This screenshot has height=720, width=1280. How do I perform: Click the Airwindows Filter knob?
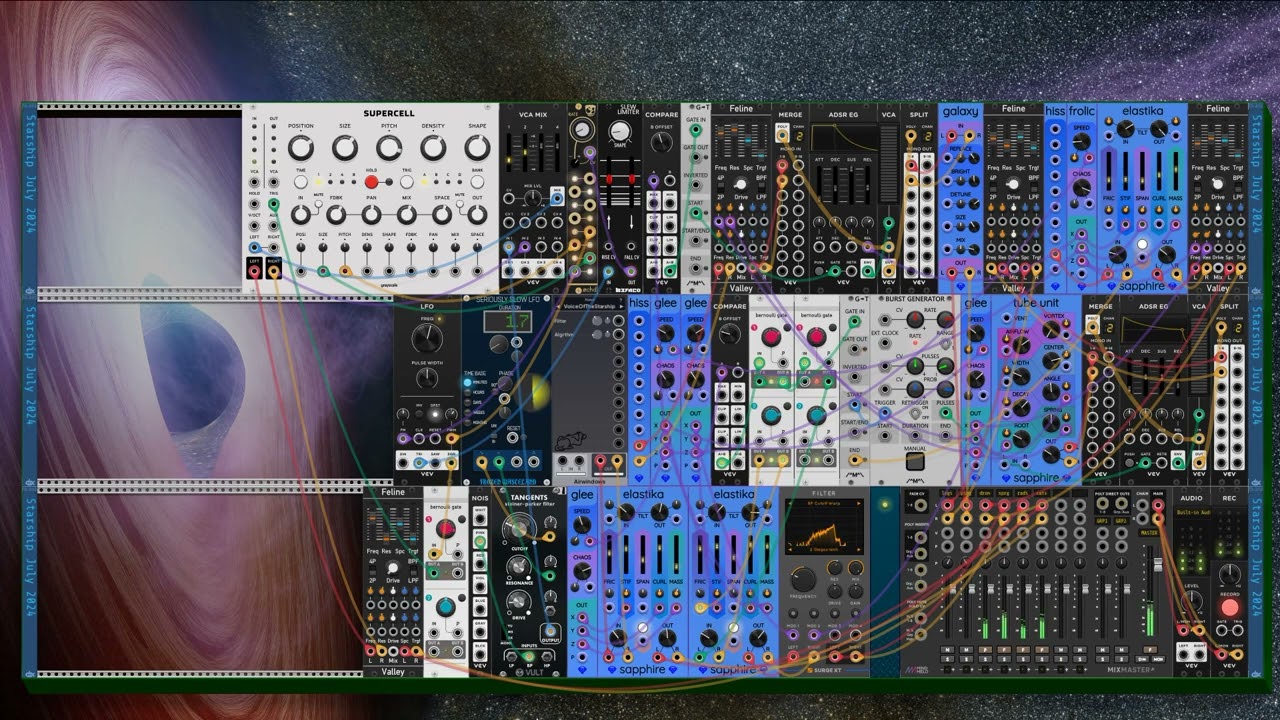(x=597, y=321)
